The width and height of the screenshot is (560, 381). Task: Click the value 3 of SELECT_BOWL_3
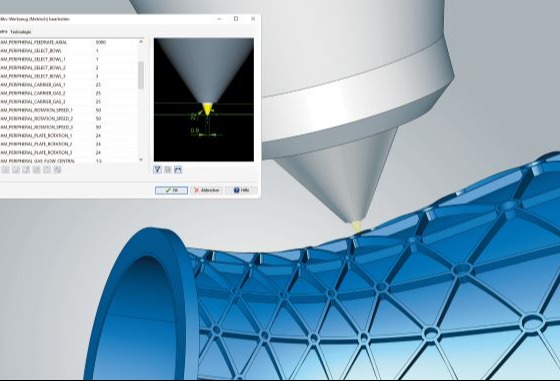(97, 76)
